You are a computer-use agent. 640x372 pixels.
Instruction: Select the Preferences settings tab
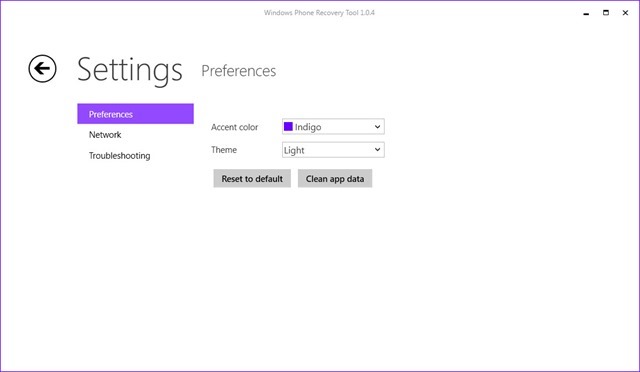(135, 114)
